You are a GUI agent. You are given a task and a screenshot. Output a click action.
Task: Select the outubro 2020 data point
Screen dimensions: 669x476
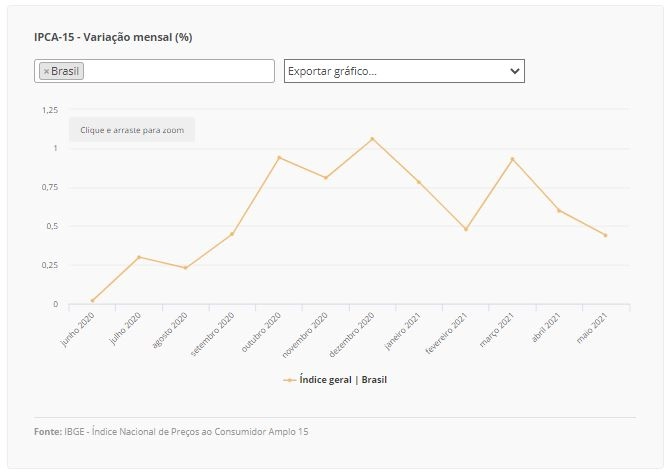click(279, 157)
